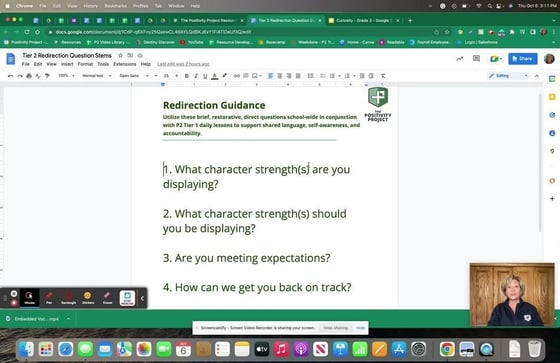
Task: Open Music app in the Dock
Action: point(281,349)
